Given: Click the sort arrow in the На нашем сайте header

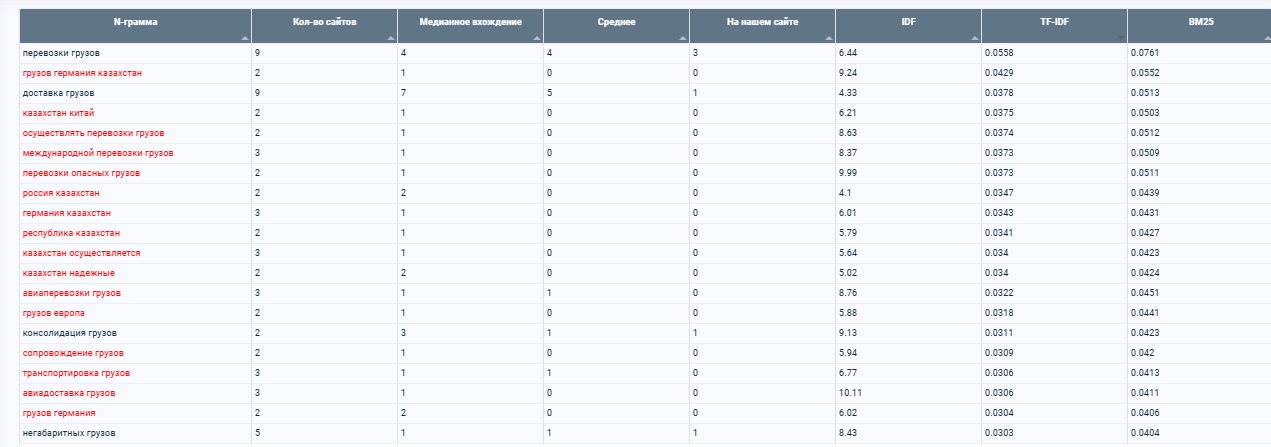Looking at the screenshot, I should [829, 38].
